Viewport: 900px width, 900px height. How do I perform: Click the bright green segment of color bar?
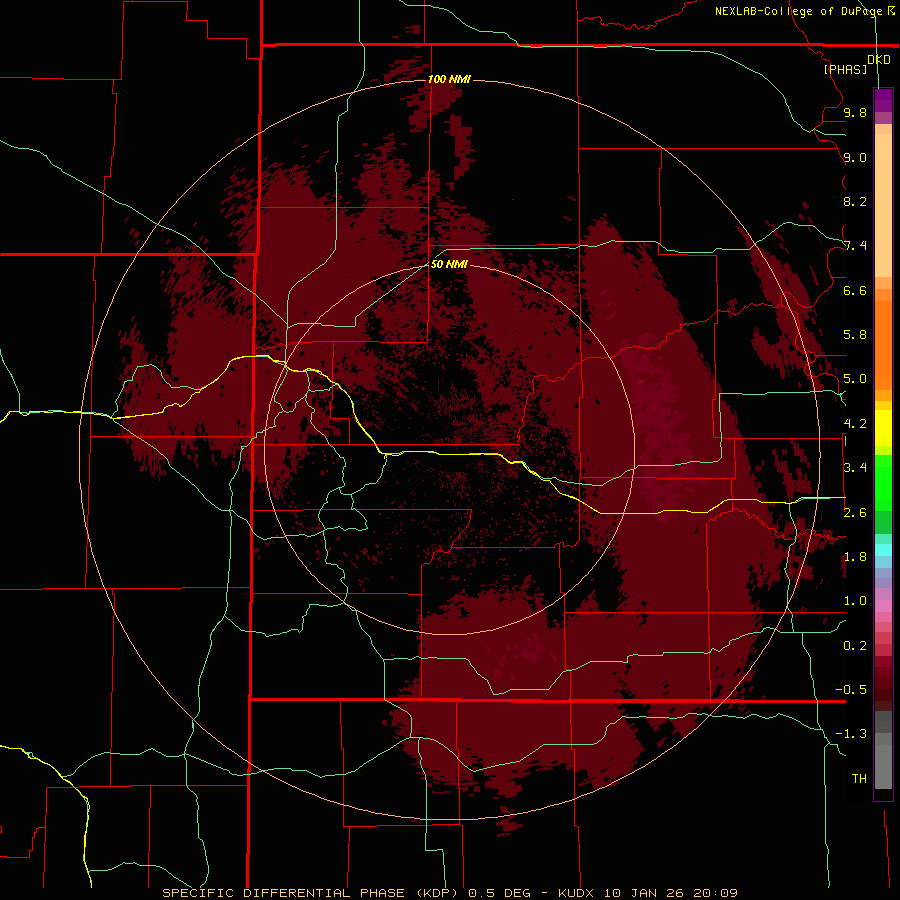click(883, 483)
